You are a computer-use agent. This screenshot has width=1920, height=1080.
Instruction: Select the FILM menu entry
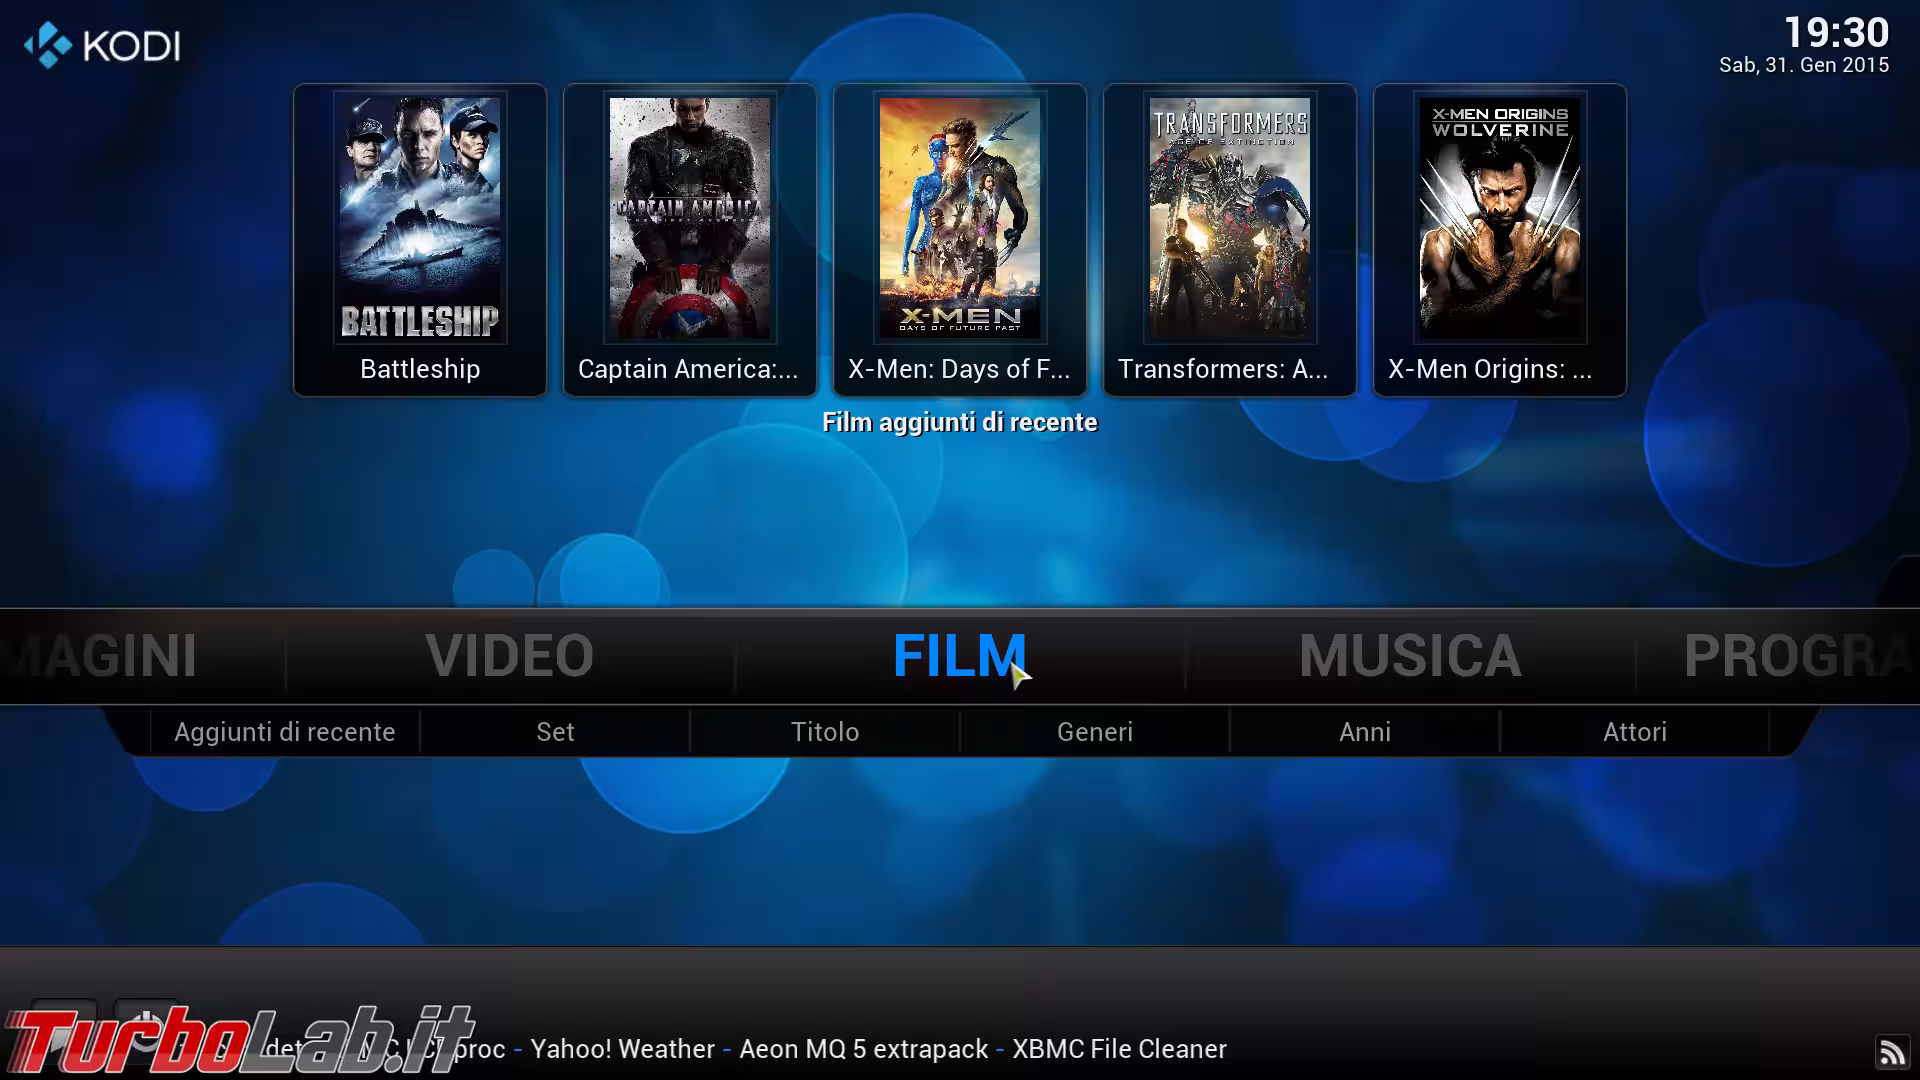pos(957,655)
